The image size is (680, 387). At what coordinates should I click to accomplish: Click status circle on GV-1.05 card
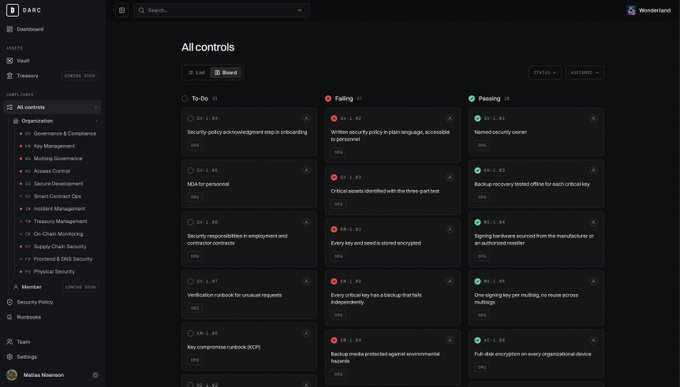tap(190, 171)
